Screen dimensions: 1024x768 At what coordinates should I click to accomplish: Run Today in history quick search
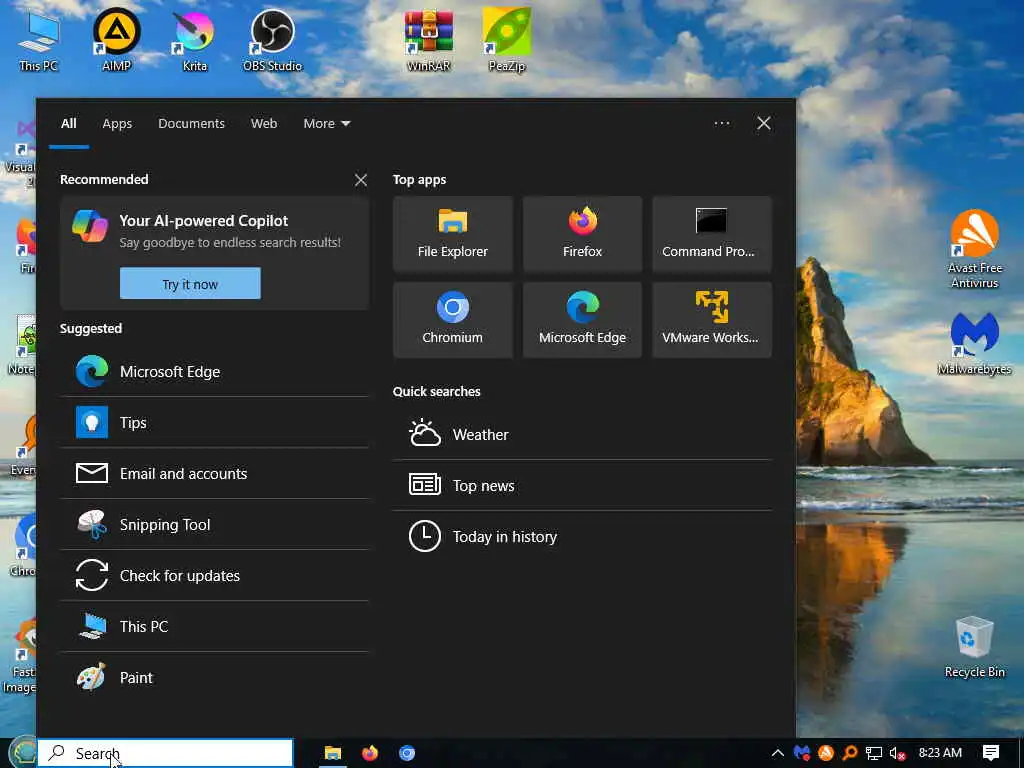[582, 536]
